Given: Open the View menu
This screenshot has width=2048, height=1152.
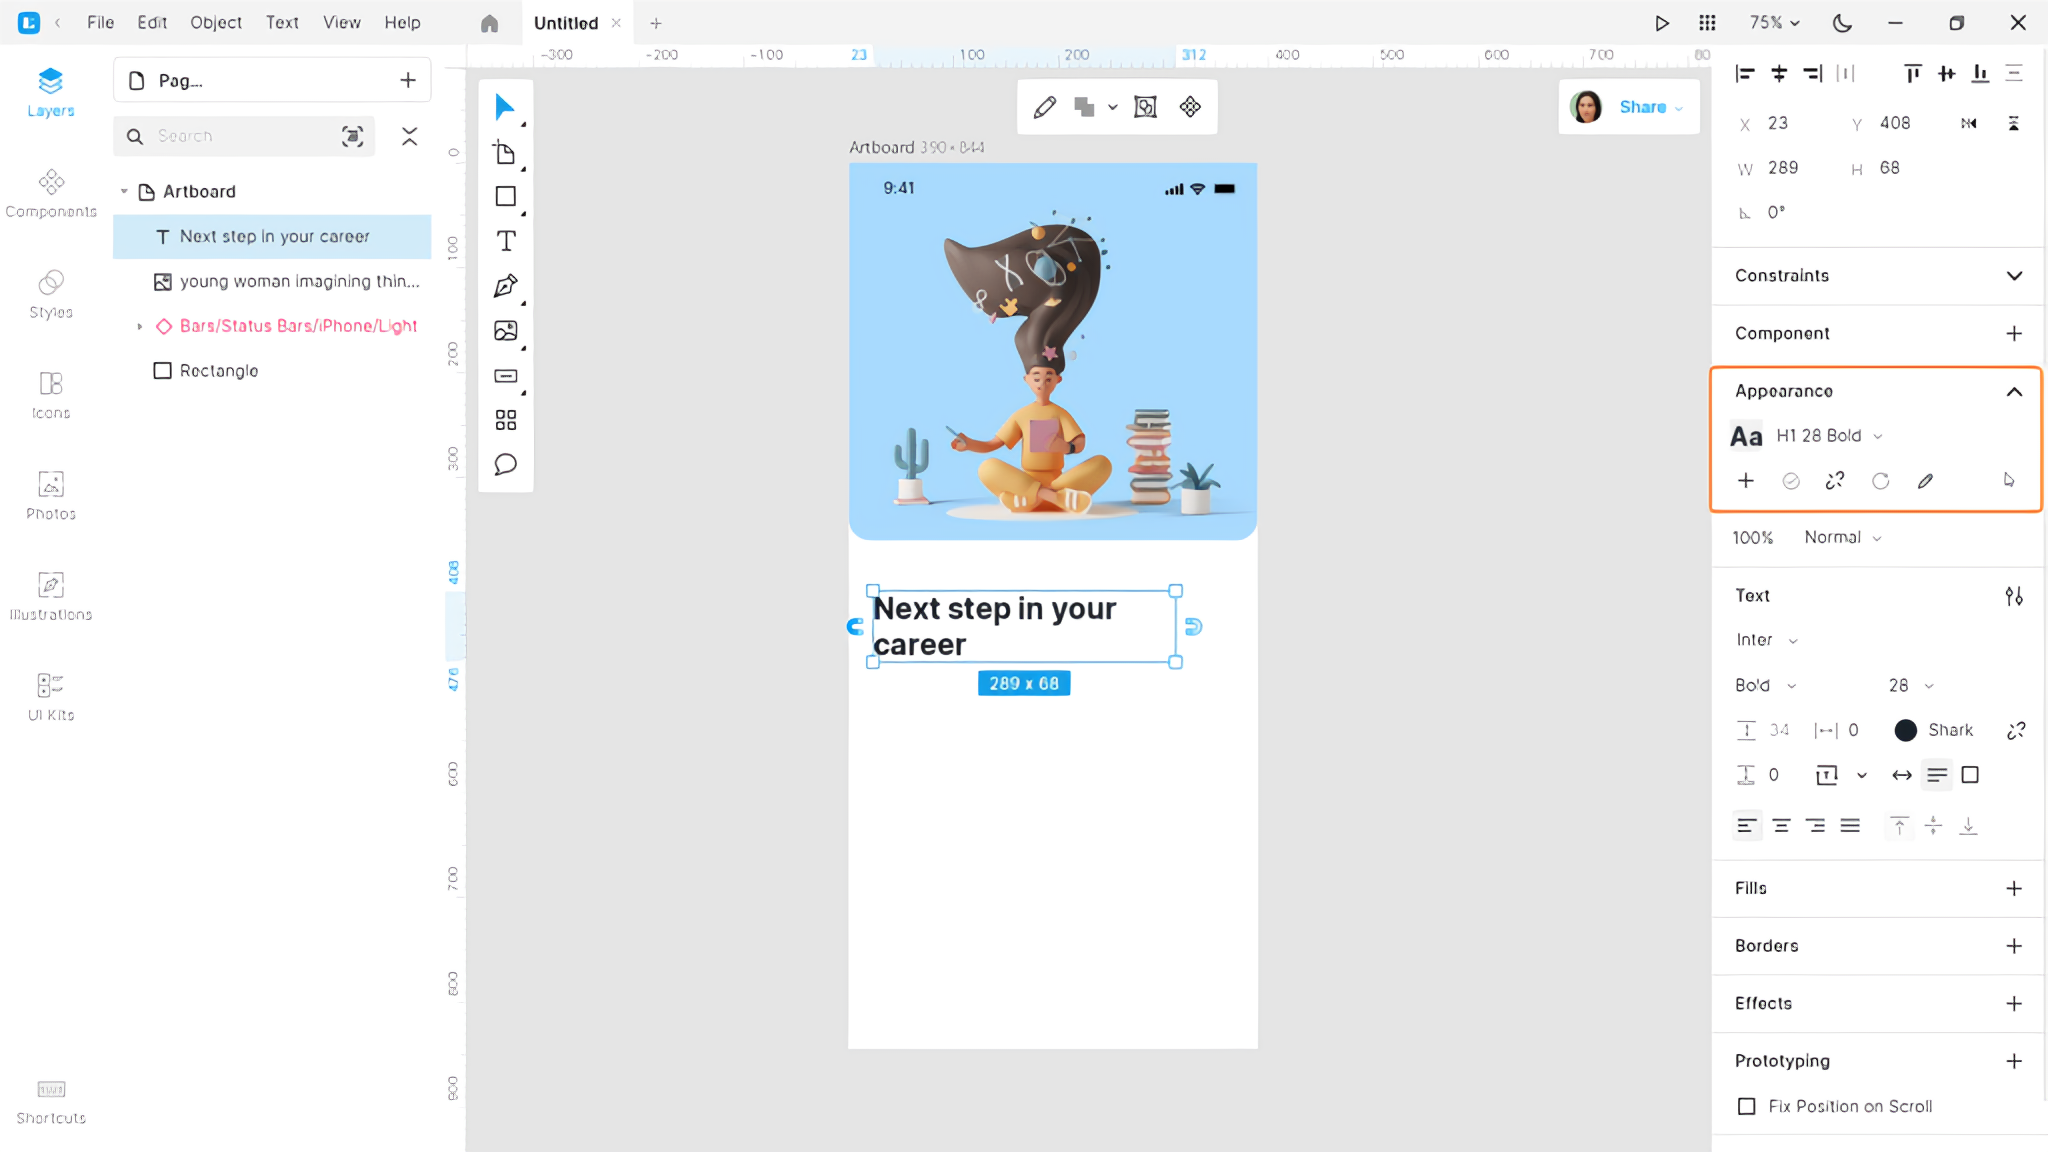Looking at the screenshot, I should (x=341, y=22).
